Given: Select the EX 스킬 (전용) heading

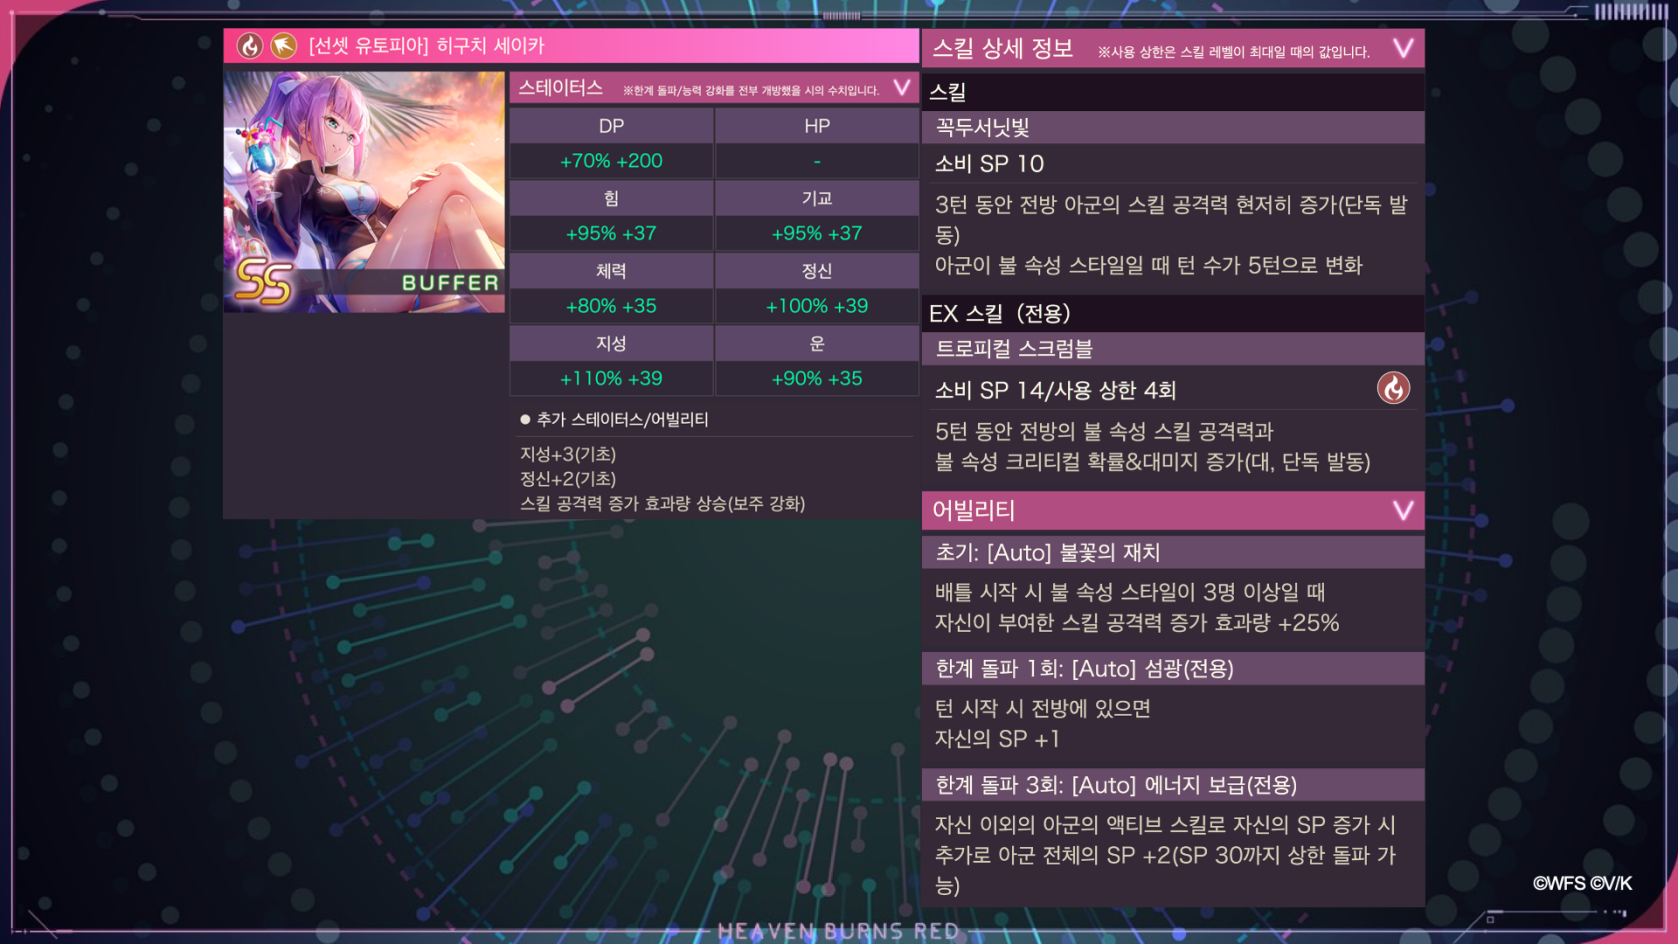Looking at the screenshot, I should click(1000, 313).
